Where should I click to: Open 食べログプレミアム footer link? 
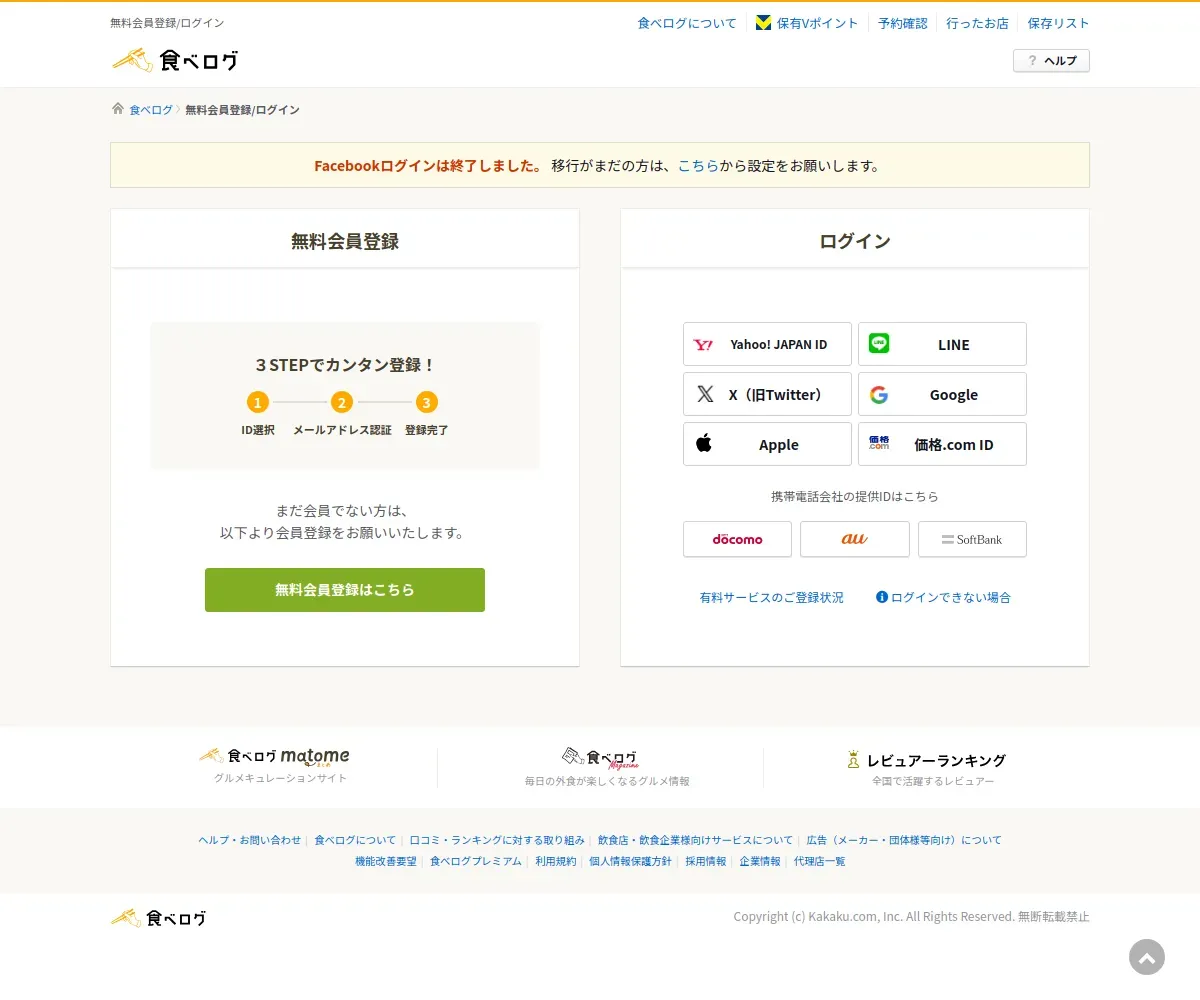(x=476, y=861)
